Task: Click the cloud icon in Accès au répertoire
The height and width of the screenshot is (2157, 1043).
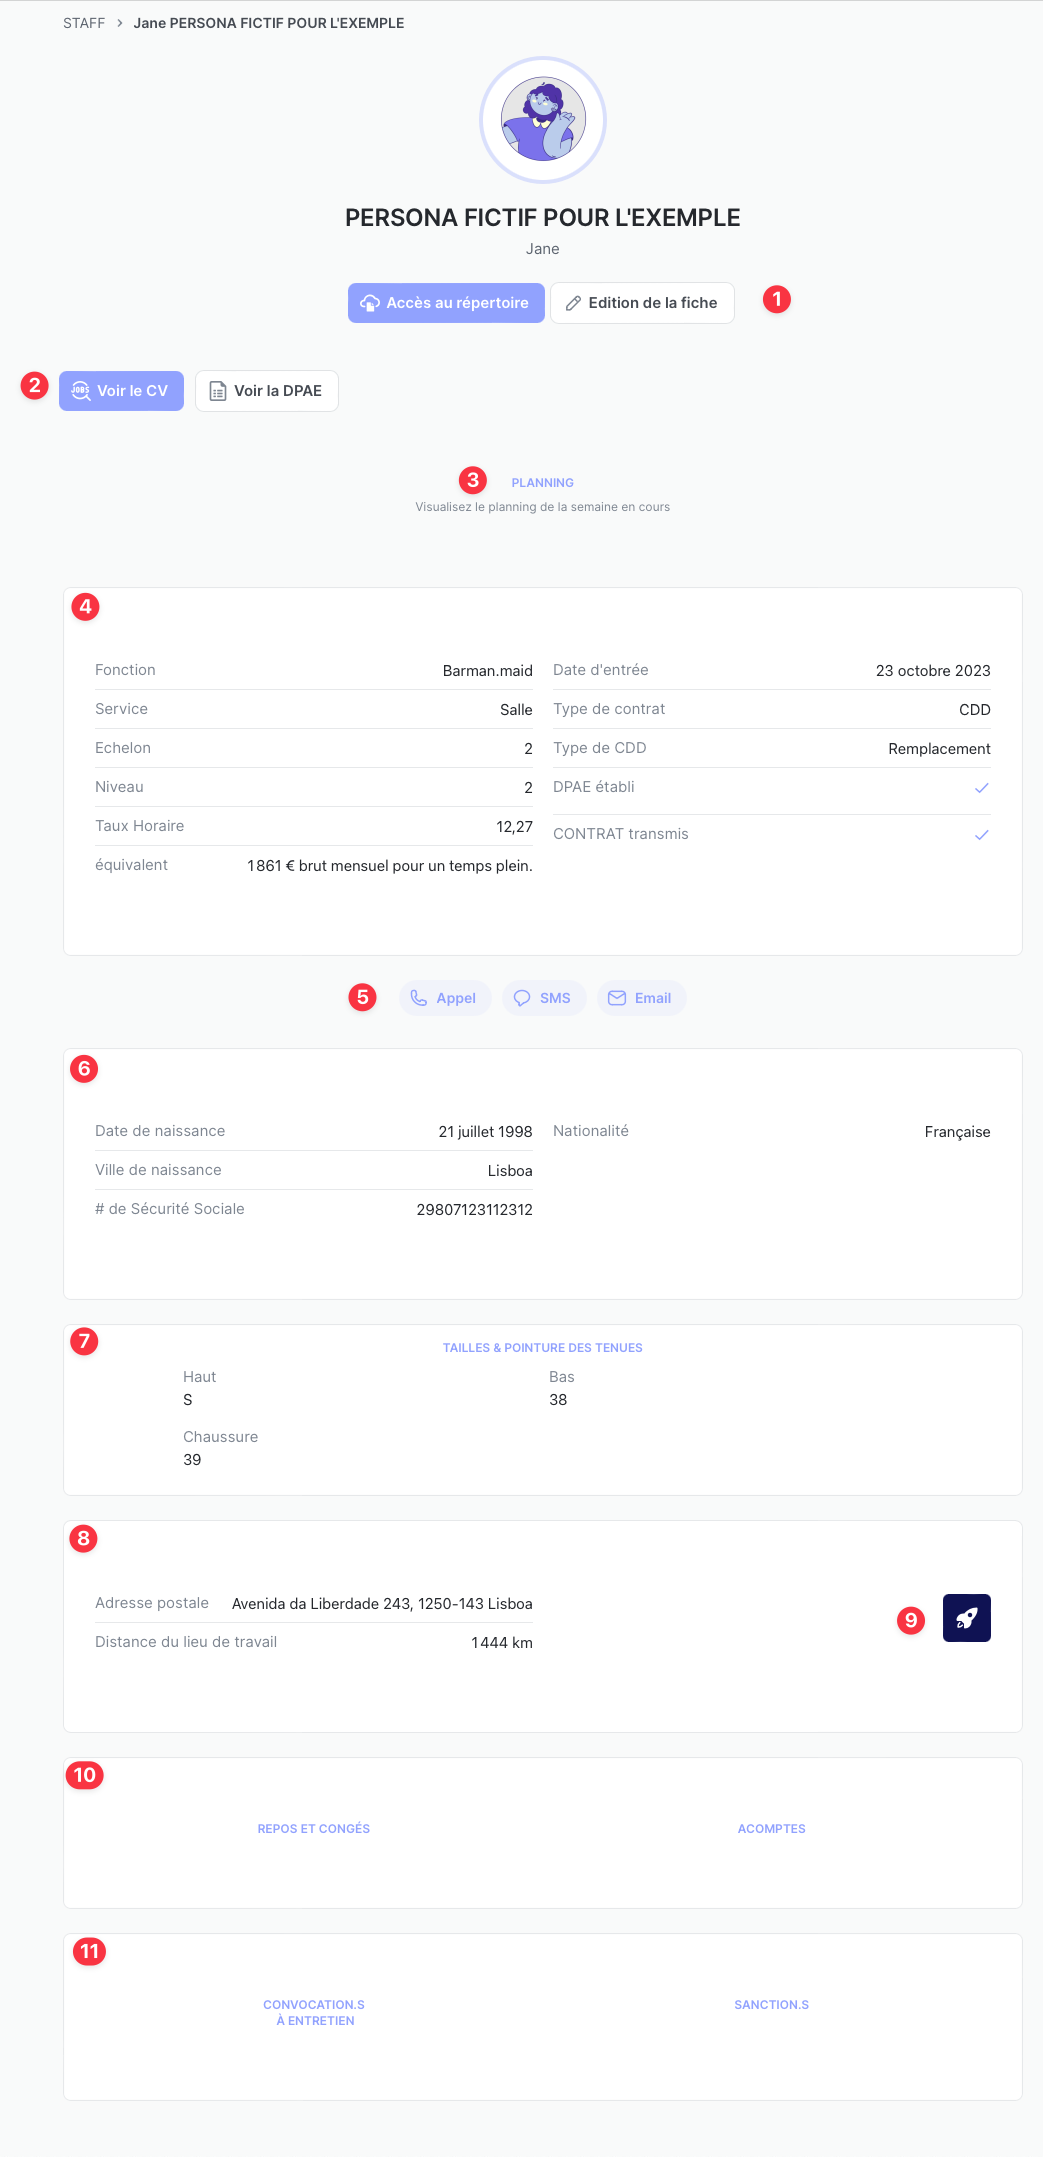Action: 370,303
